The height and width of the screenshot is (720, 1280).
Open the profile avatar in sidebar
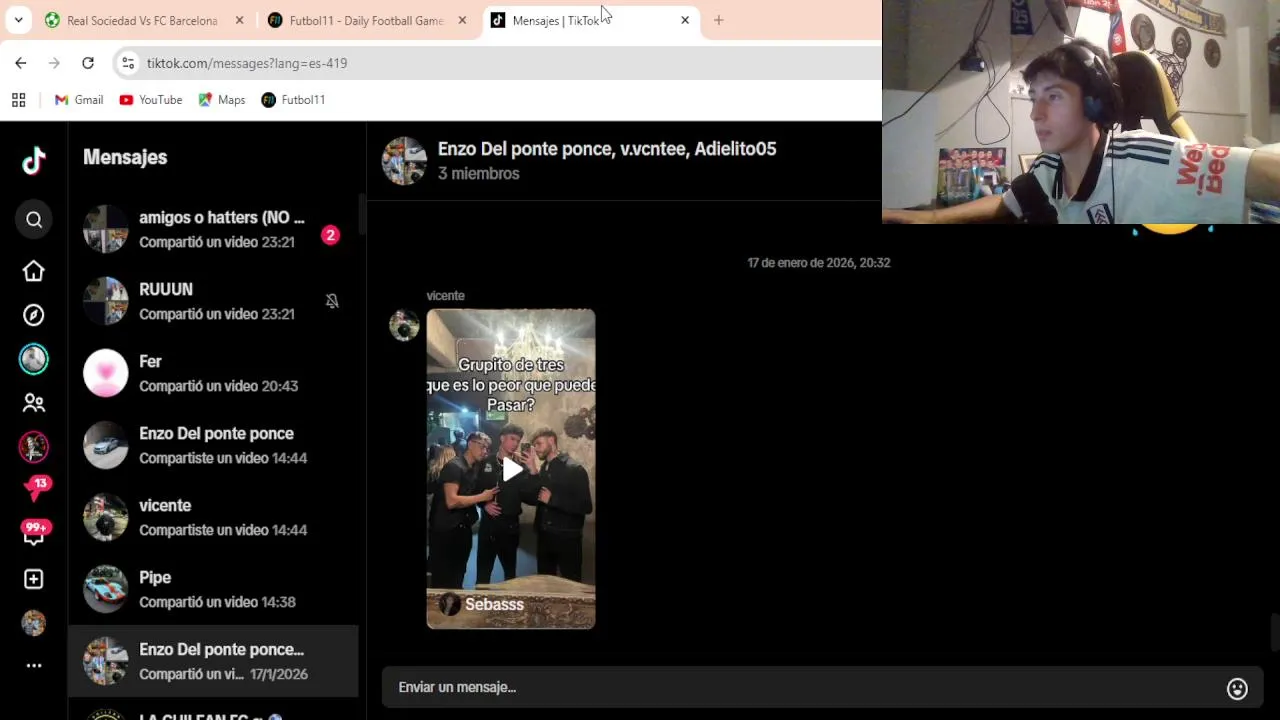point(34,623)
